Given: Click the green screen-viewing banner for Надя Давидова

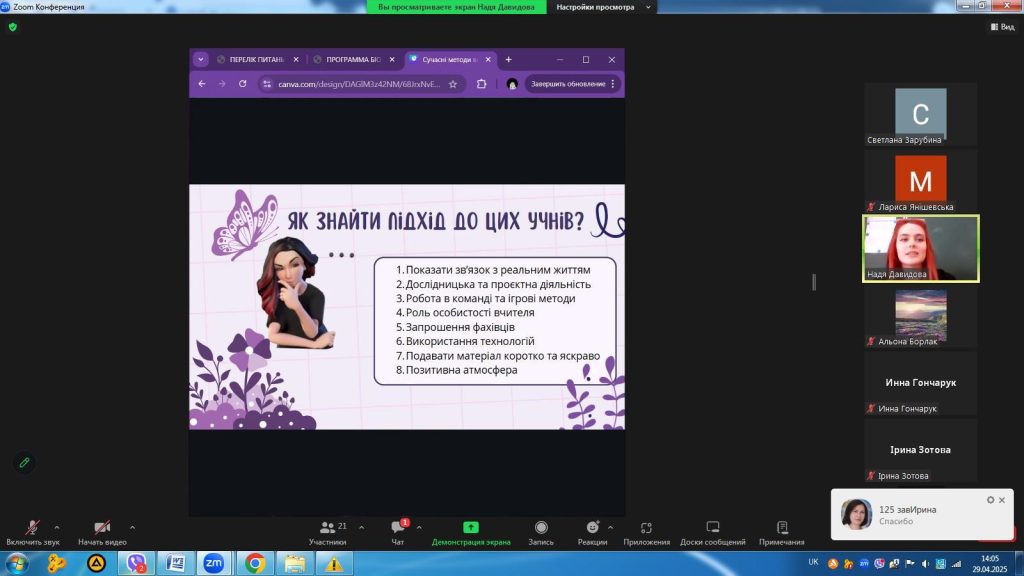Looking at the screenshot, I should pos(456,7).
